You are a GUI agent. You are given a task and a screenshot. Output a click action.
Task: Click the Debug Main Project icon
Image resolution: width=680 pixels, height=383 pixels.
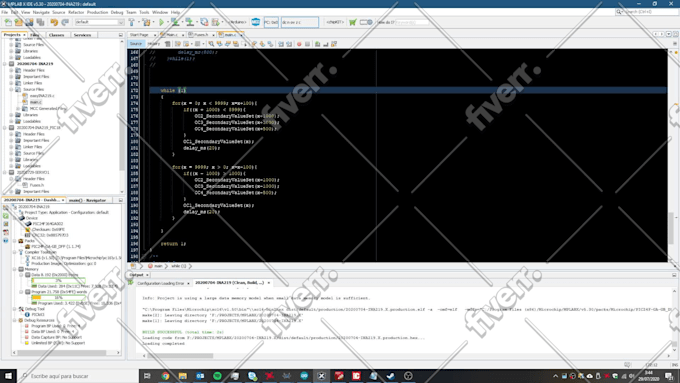click(x=216, y=22)
